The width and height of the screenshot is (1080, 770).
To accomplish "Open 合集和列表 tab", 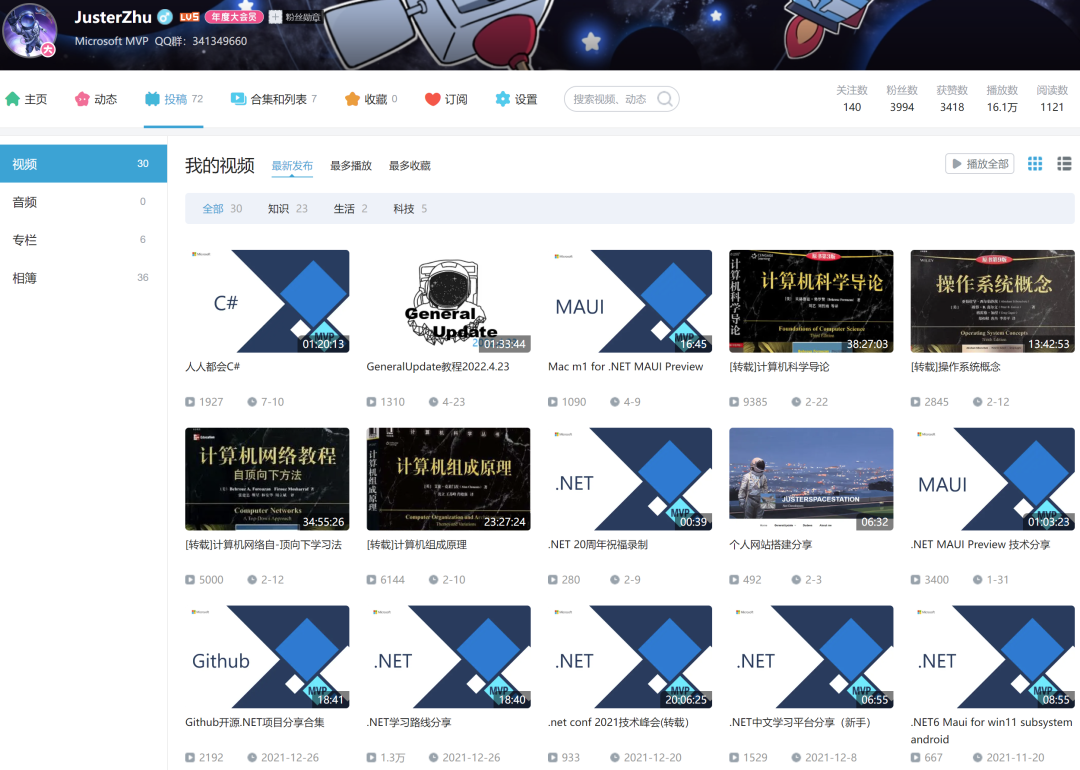I will pos(273,99).
